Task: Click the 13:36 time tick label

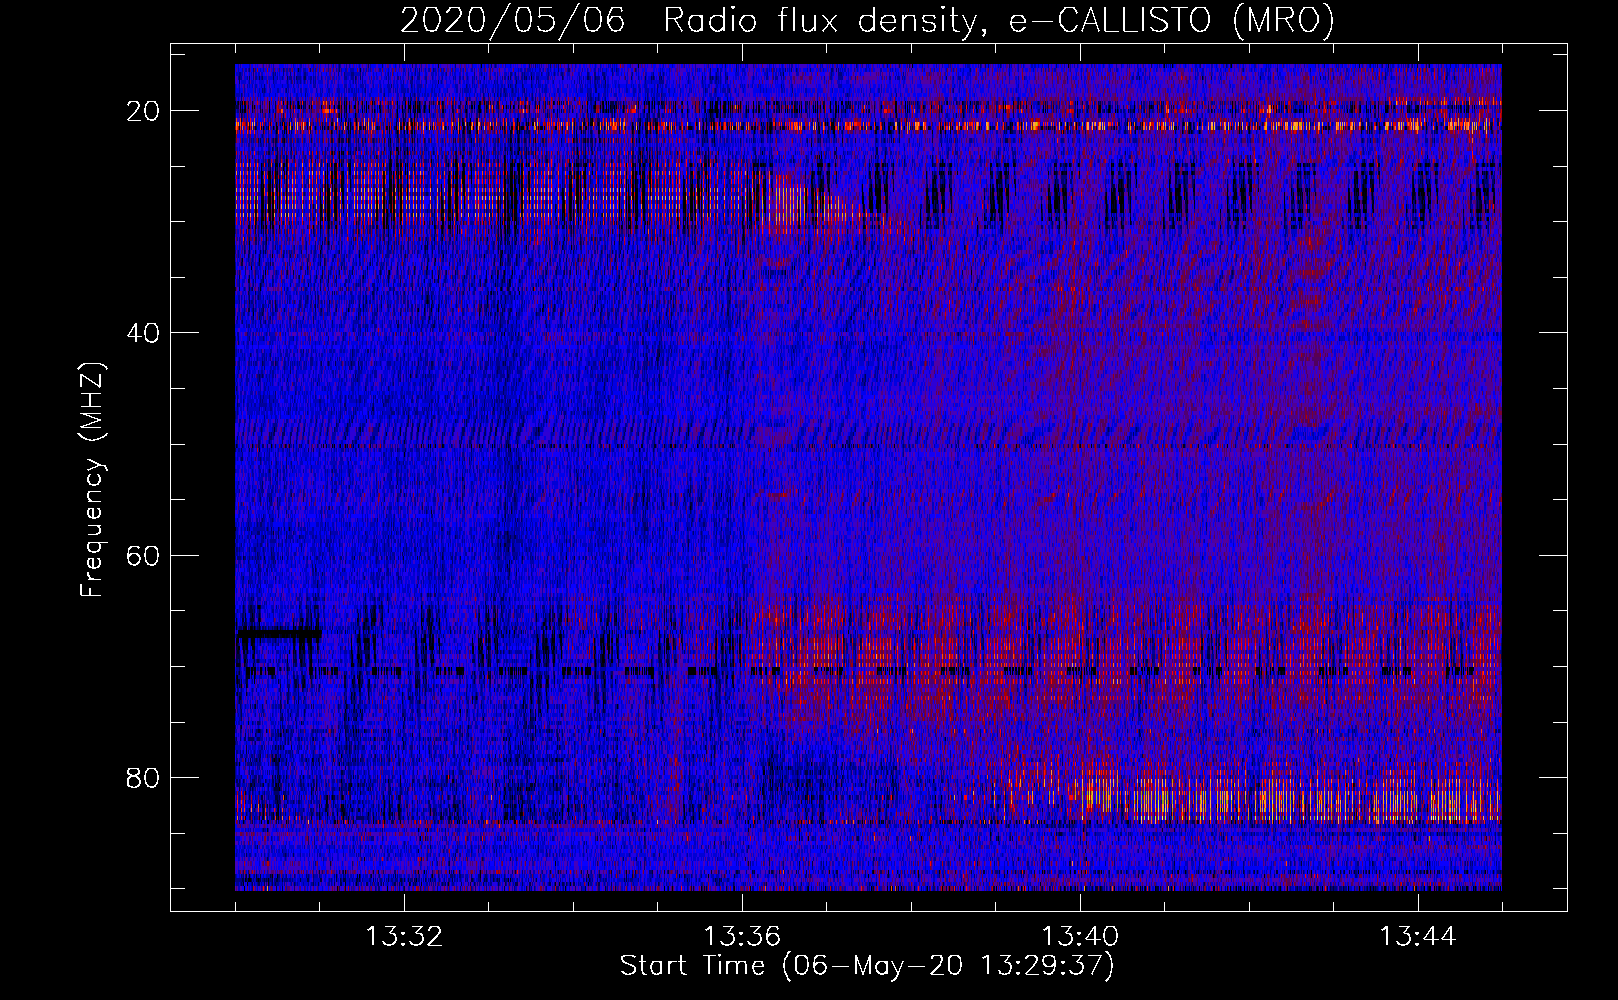Action: 742,937
